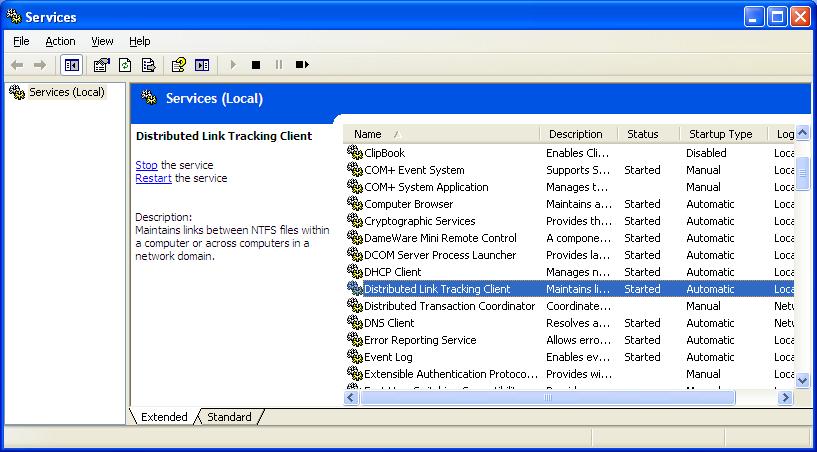
Task: Click the Restart the service link
Action: (153, 178)
